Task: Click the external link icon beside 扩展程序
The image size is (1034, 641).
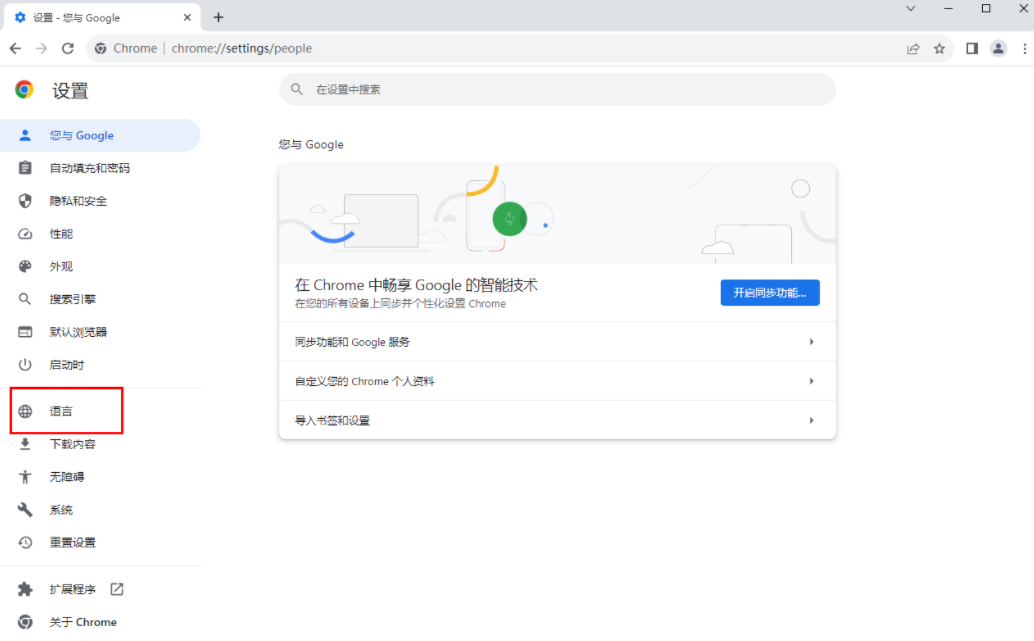Action: point(117,589)
